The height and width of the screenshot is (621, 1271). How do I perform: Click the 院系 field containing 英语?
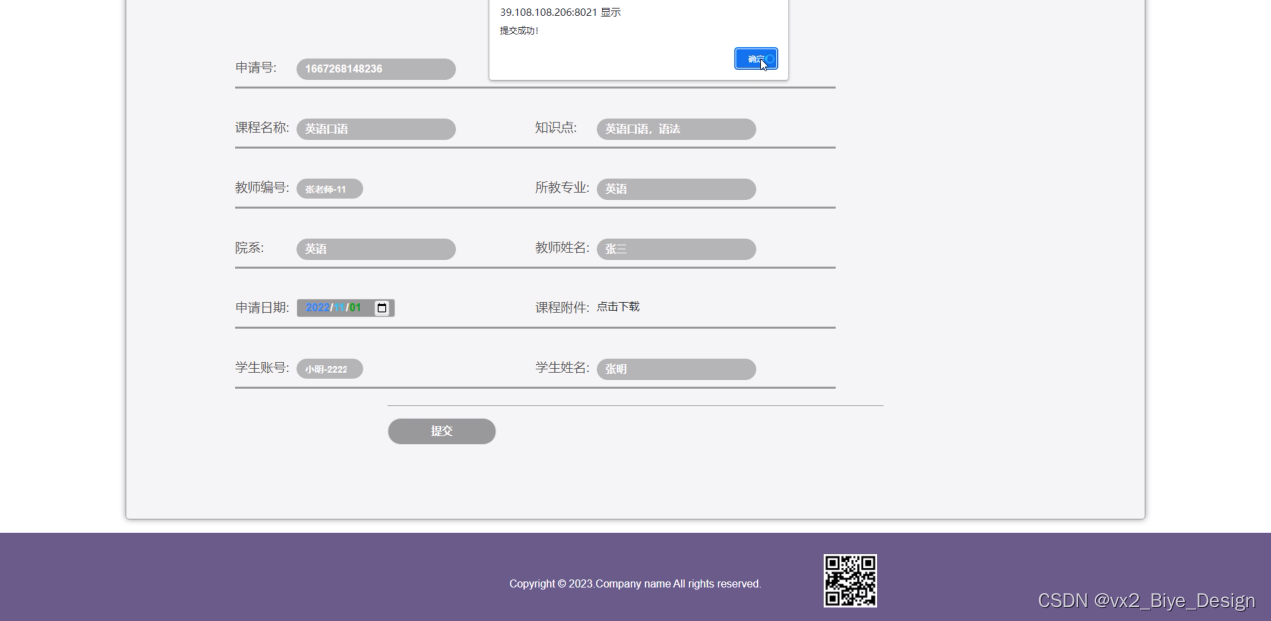click(x=376, y=249)
